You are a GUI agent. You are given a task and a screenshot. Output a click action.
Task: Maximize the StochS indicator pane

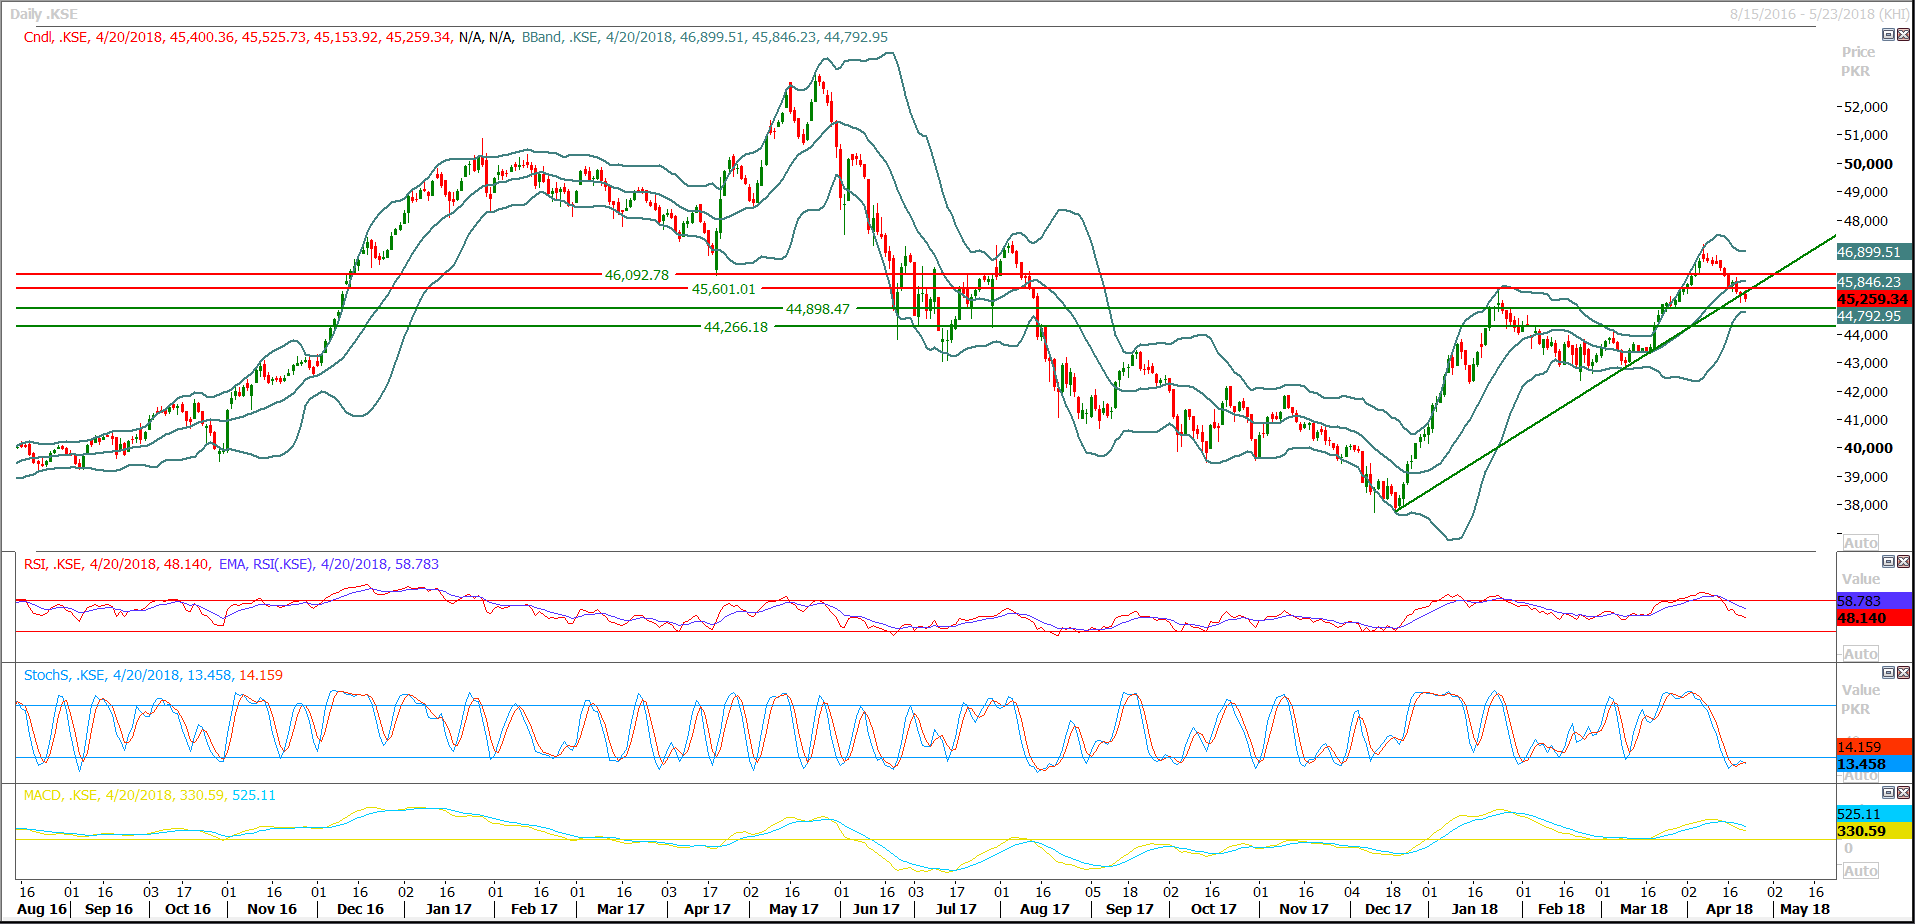1888,672
